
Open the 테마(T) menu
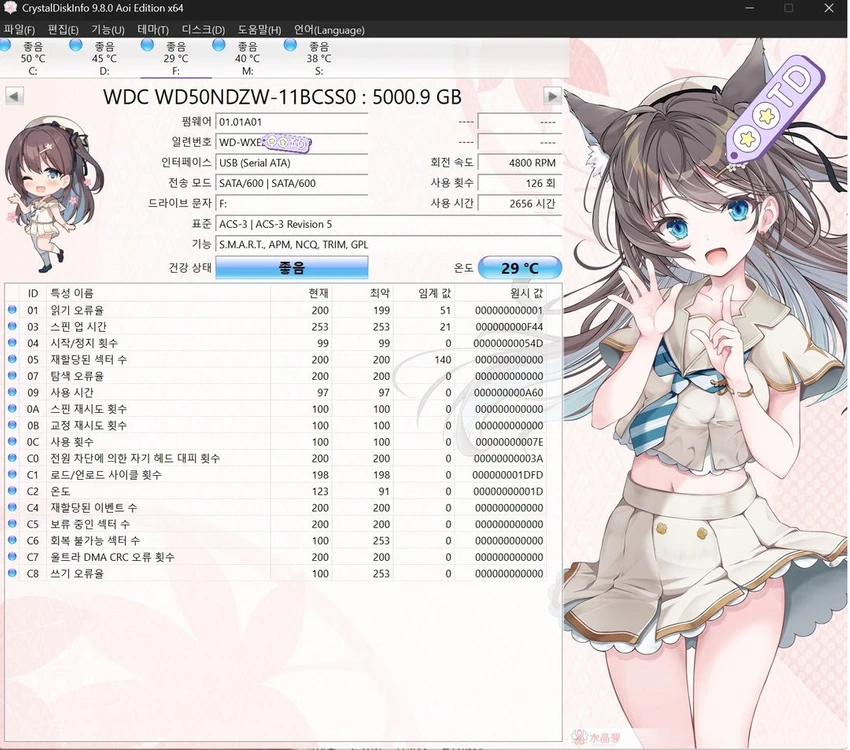[x=153, y=30]
